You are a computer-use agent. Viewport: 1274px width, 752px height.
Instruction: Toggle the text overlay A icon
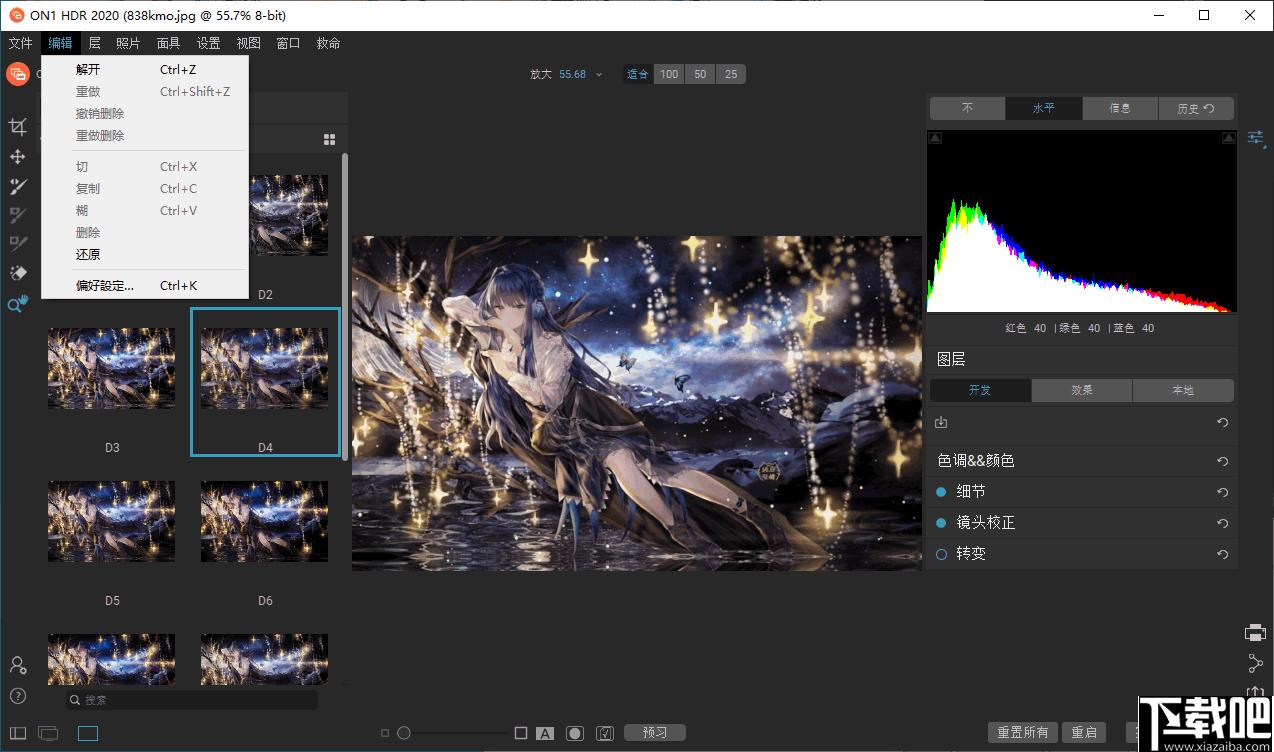tap(545, 733)
